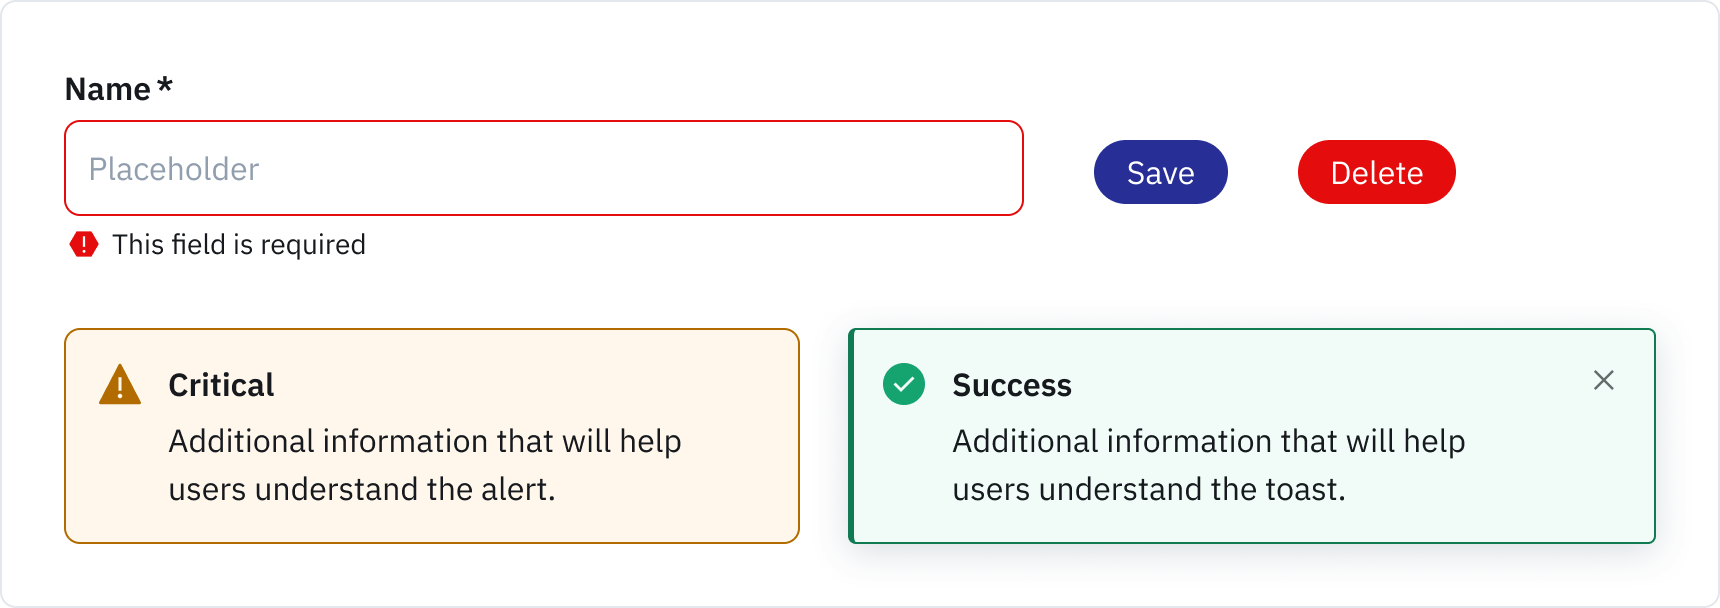
Task: Click the Placeholder text in Name field
Action: click(x=174, y=169)
